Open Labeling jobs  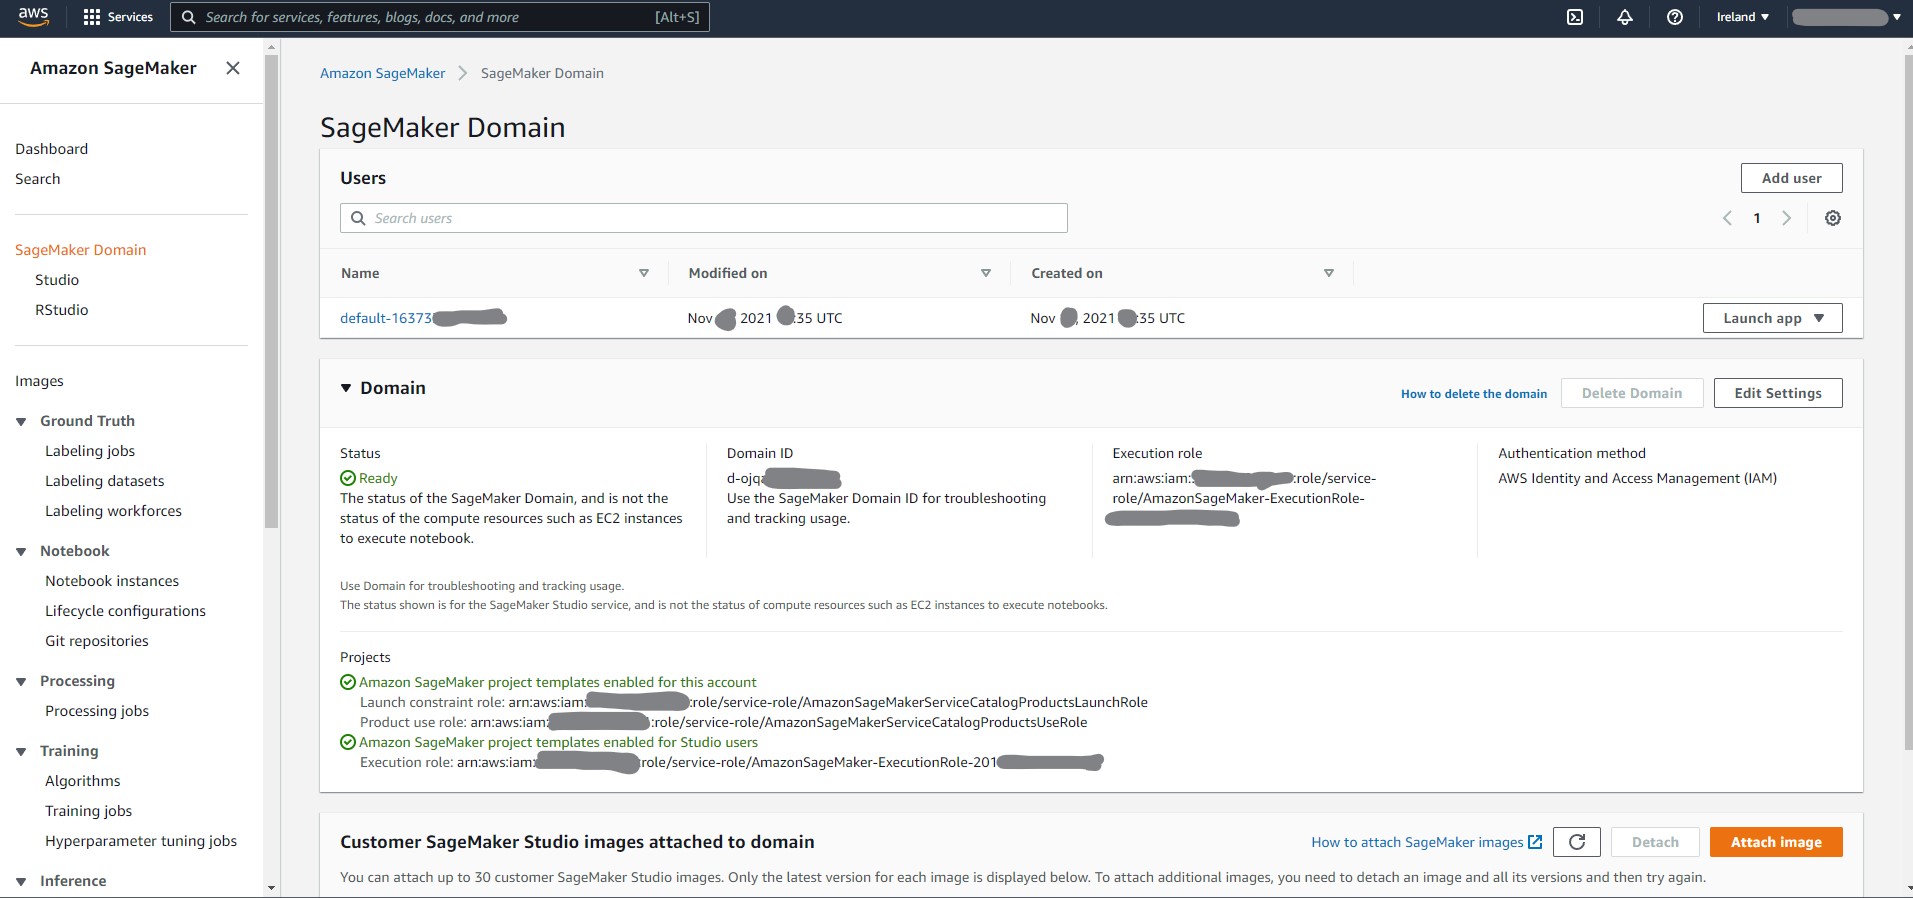point(90,451)
